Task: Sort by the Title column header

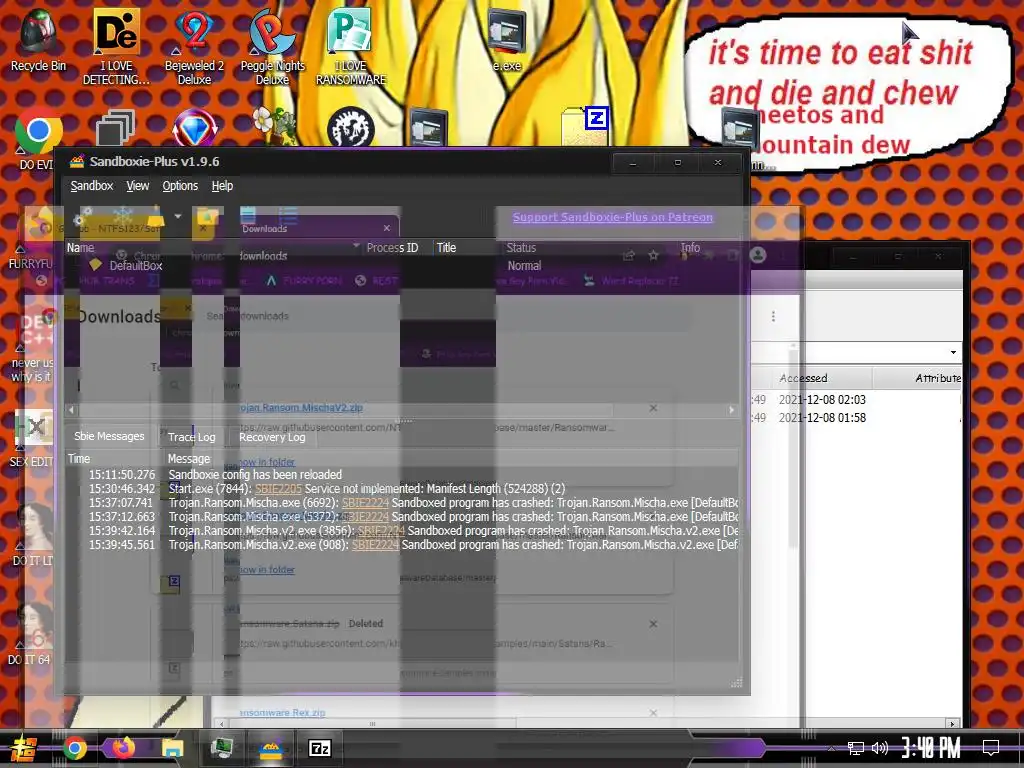Action: (x=447, y=248)
